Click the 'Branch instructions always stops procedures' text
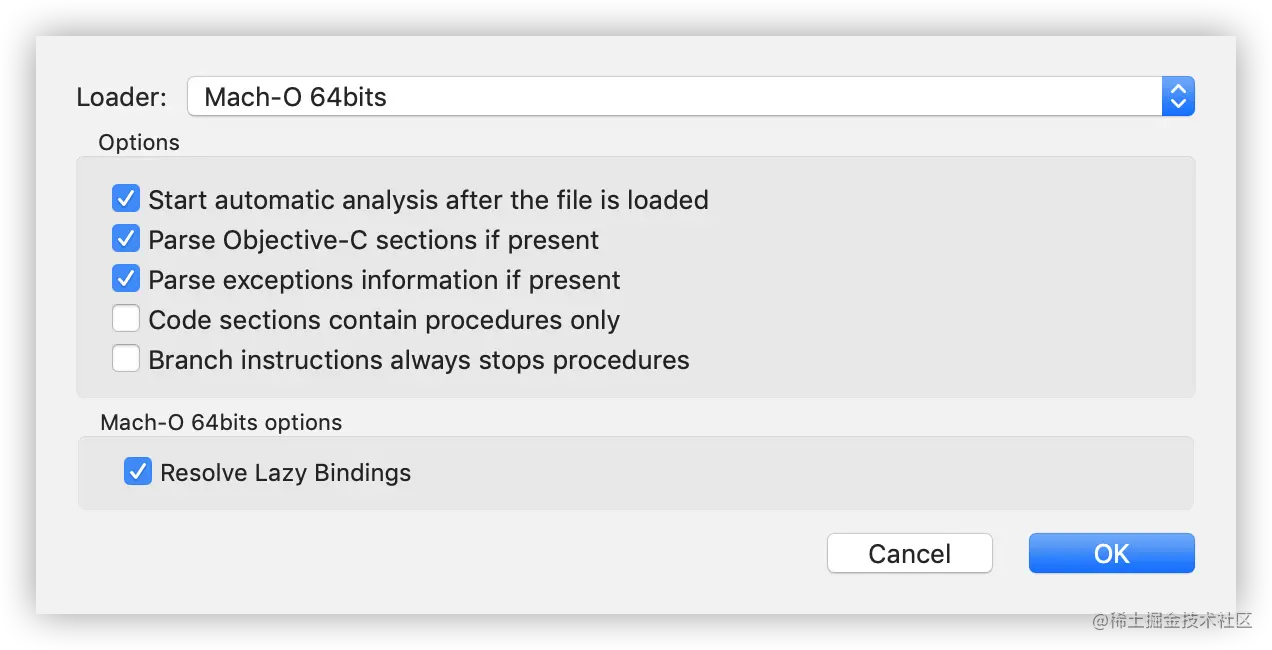This screenshot has width=1272, height=650. (x=418, y=360)
